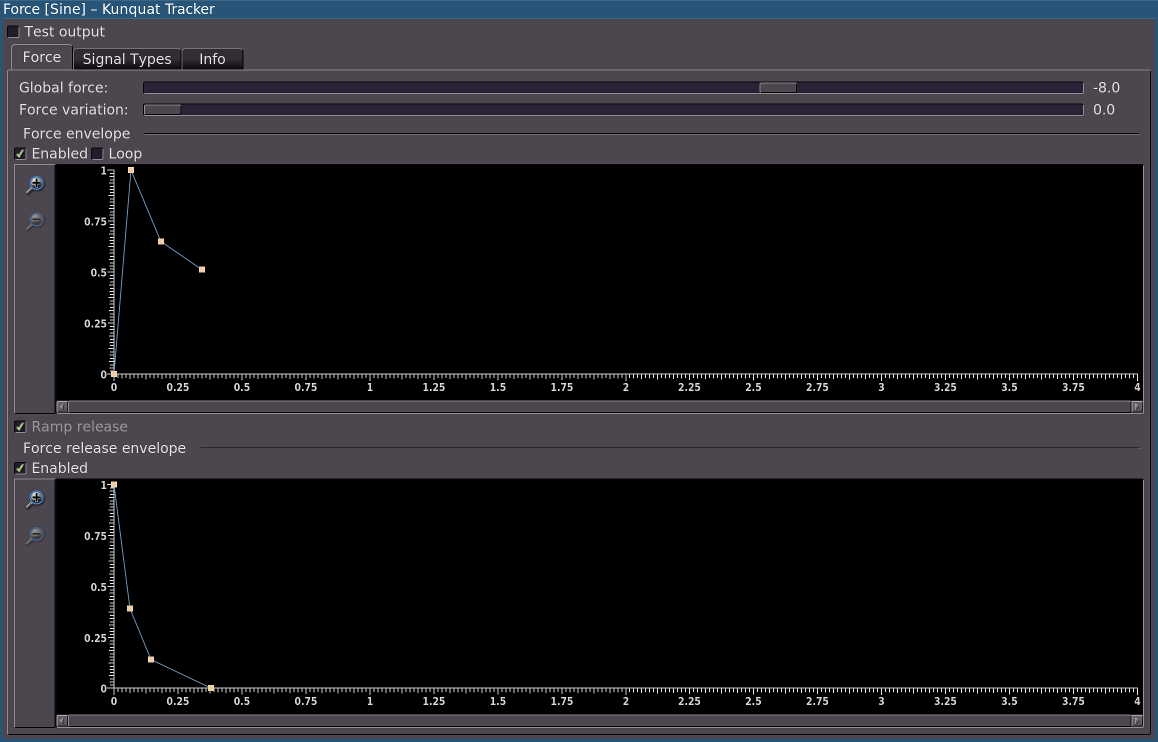Zoom in on the Force envelope graph
1158x742 pixels.
pos(35,185)
